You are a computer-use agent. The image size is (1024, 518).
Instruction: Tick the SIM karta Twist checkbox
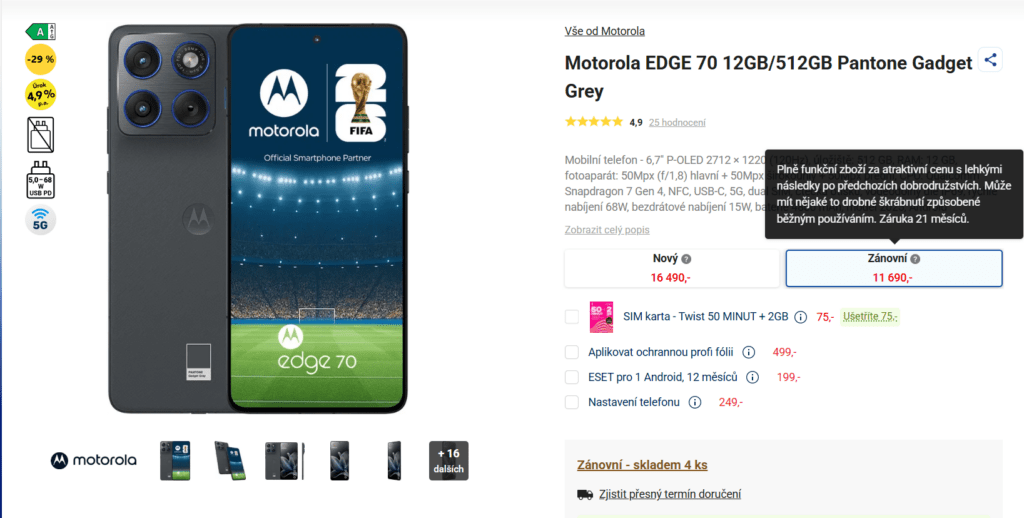pyautogui.click(x=572, y=317)
